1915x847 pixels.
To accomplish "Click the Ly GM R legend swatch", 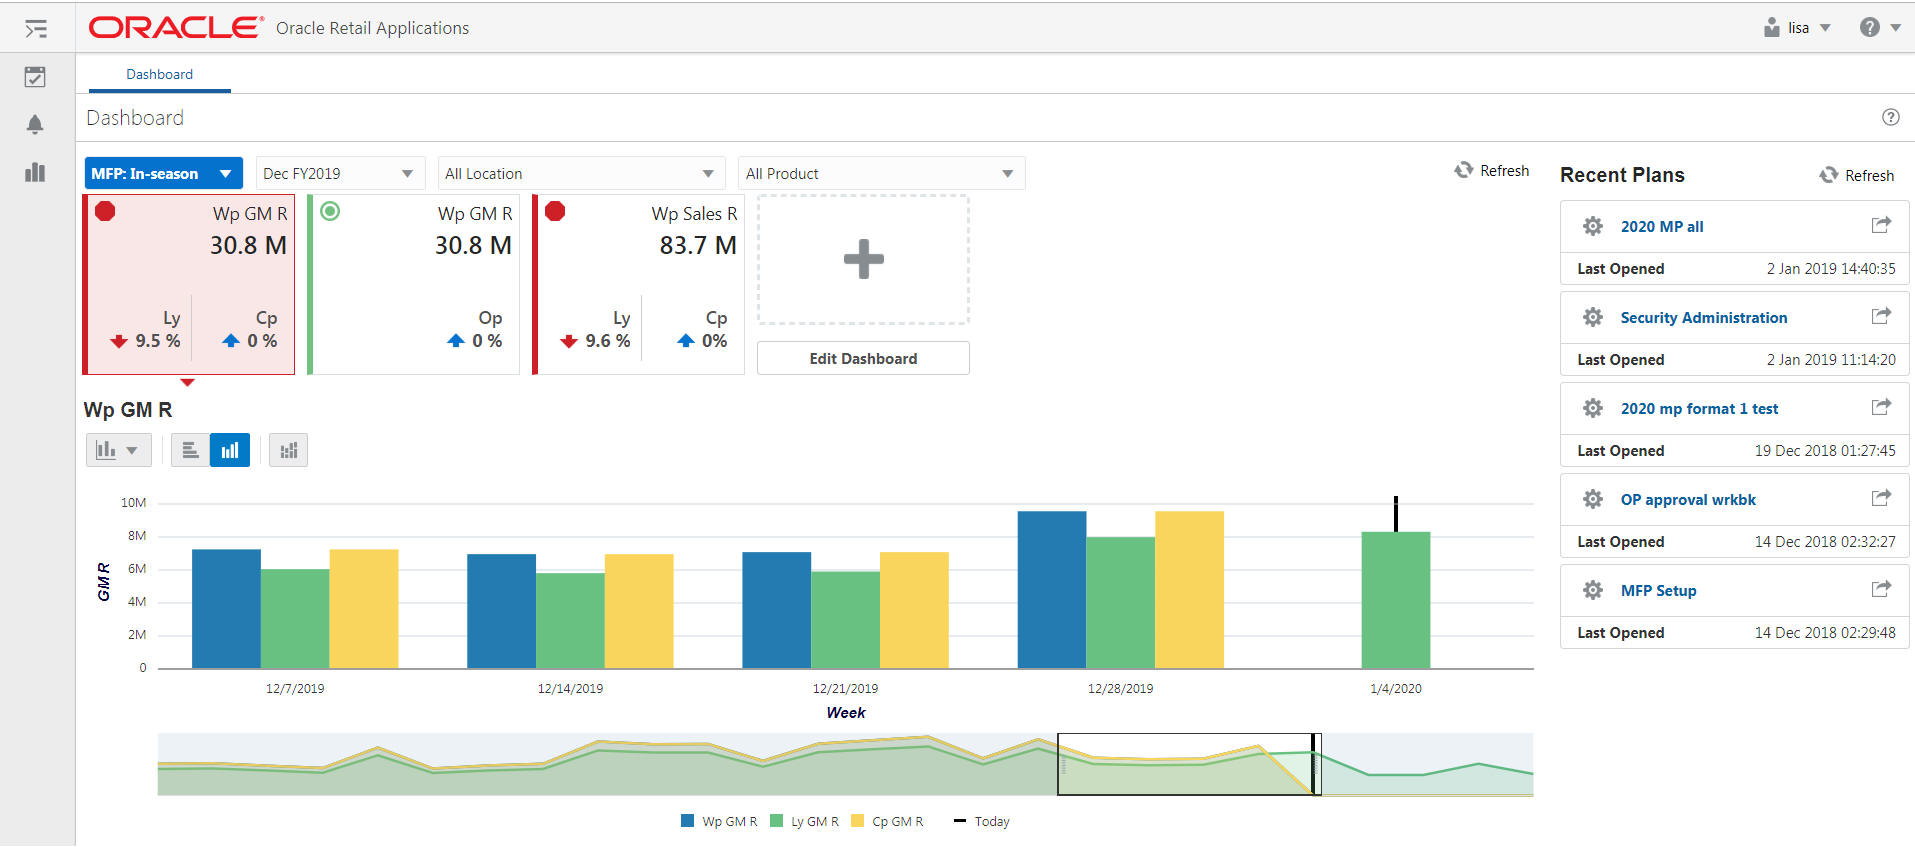I will (776, 821).
